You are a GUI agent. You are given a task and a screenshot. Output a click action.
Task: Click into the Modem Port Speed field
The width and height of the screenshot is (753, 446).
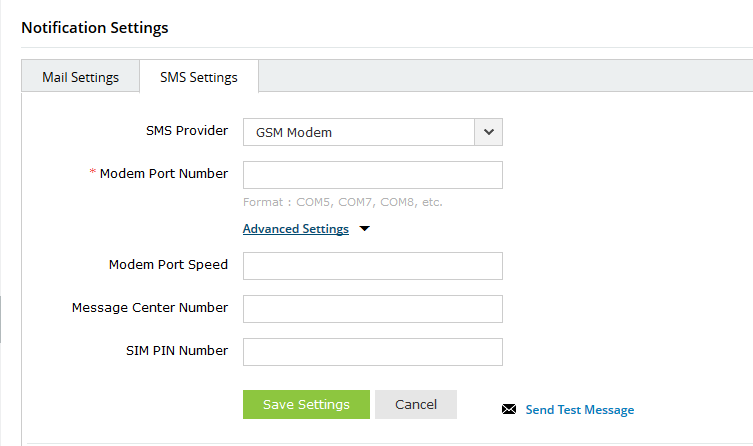coord(372,266)
